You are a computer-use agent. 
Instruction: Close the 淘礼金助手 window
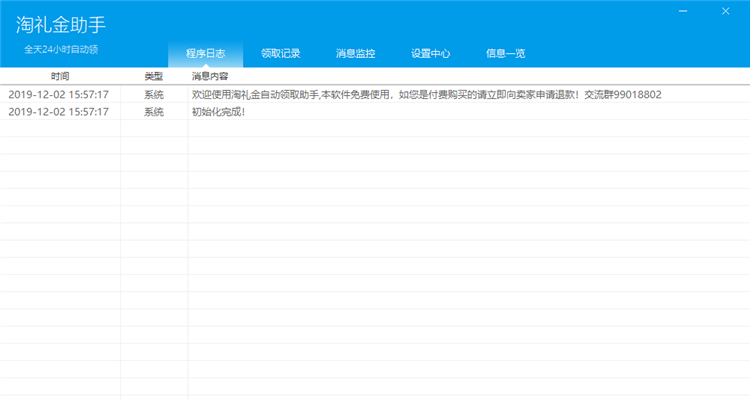pos(726,11)
